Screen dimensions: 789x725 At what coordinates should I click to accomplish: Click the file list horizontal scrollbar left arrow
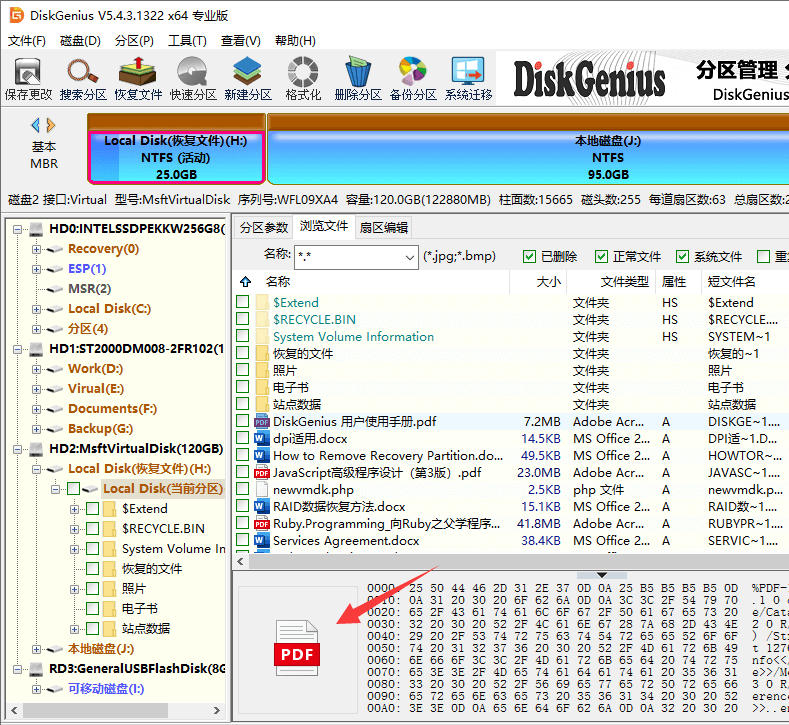coord(241,561)
